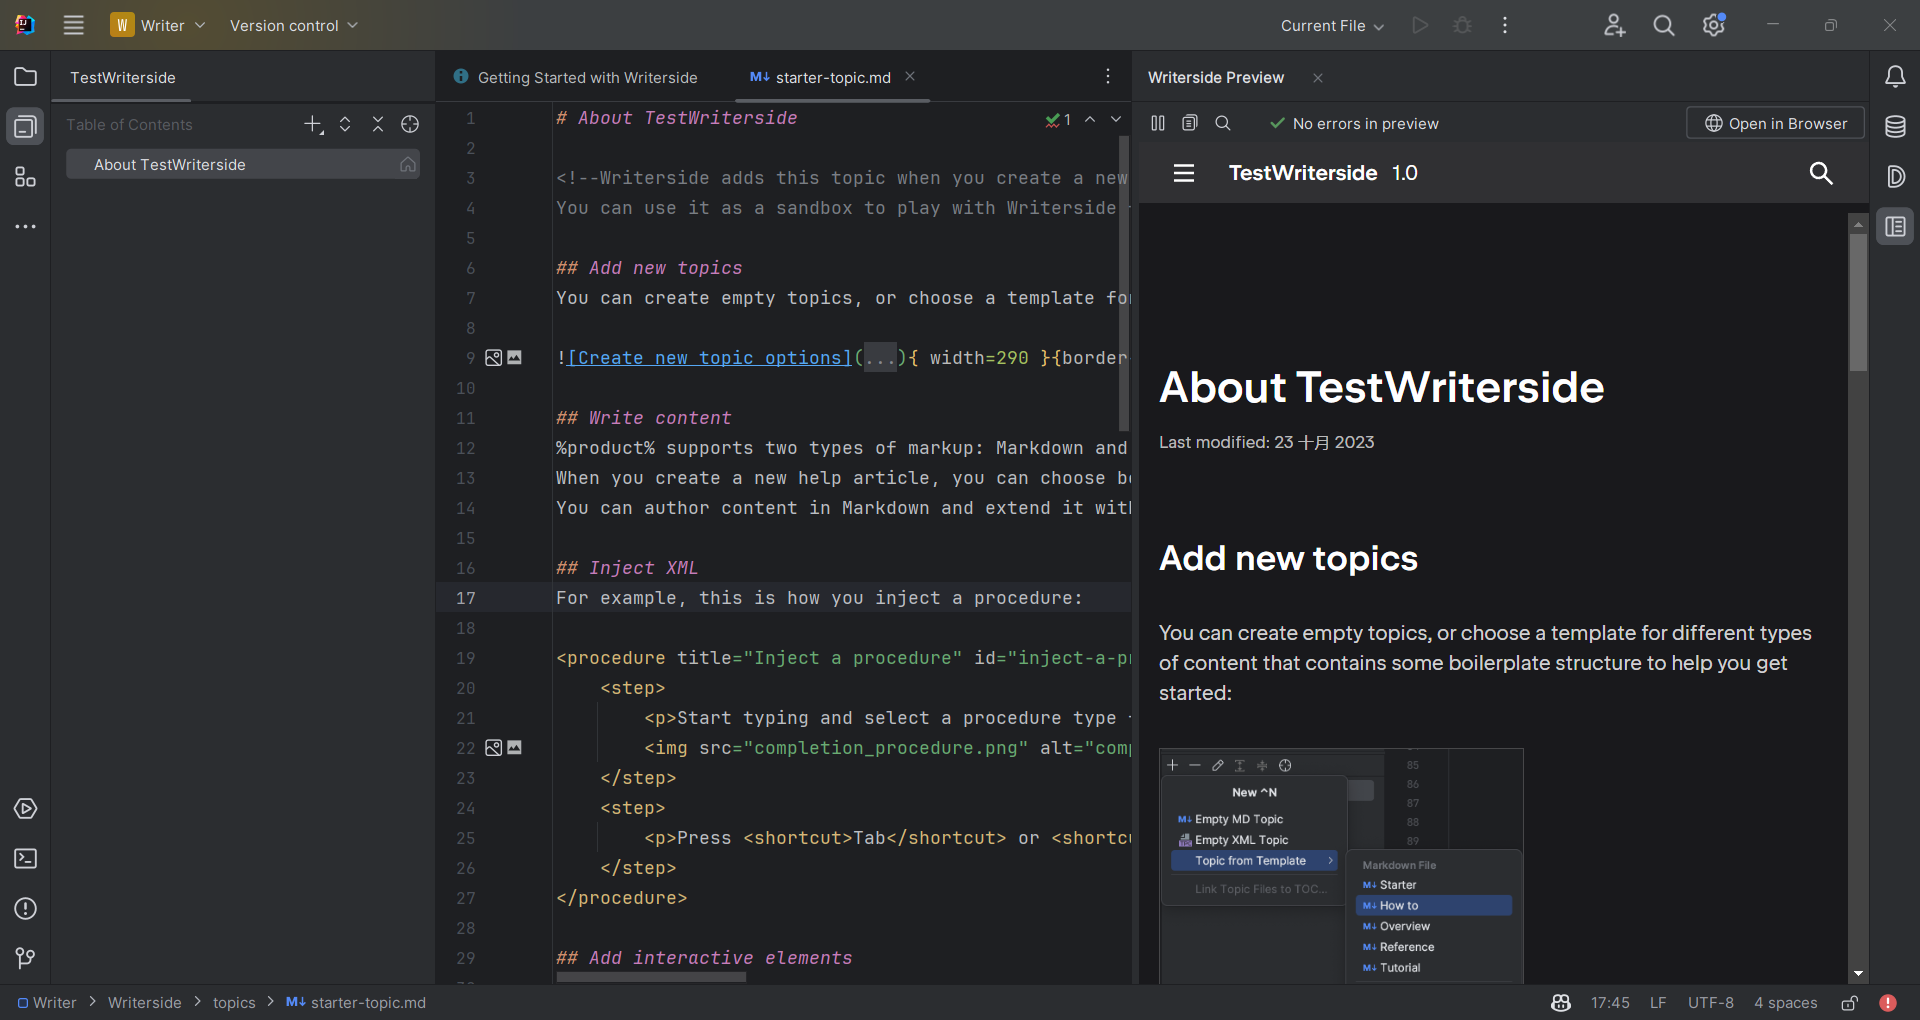Click Writer breadcrumb in status bar
This screenshot has height=1020, width=1920.
pyautogui.click(x=46, y=1002)
